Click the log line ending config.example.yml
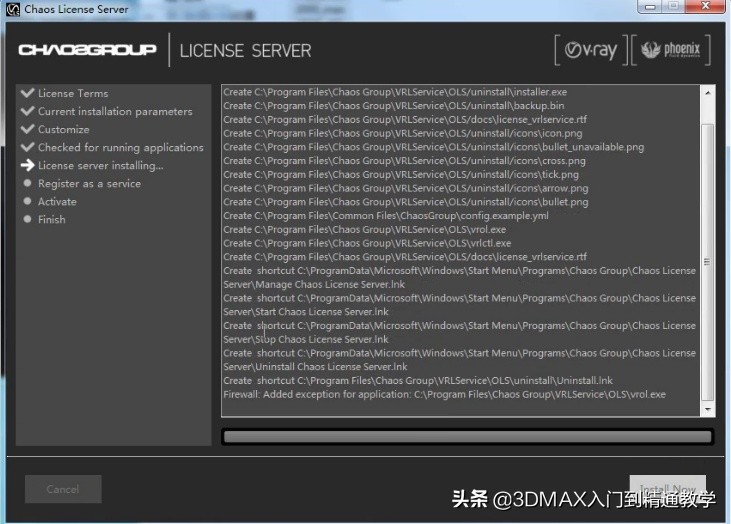The height and width of the screenshot is (524, 731). click(386, 215)
